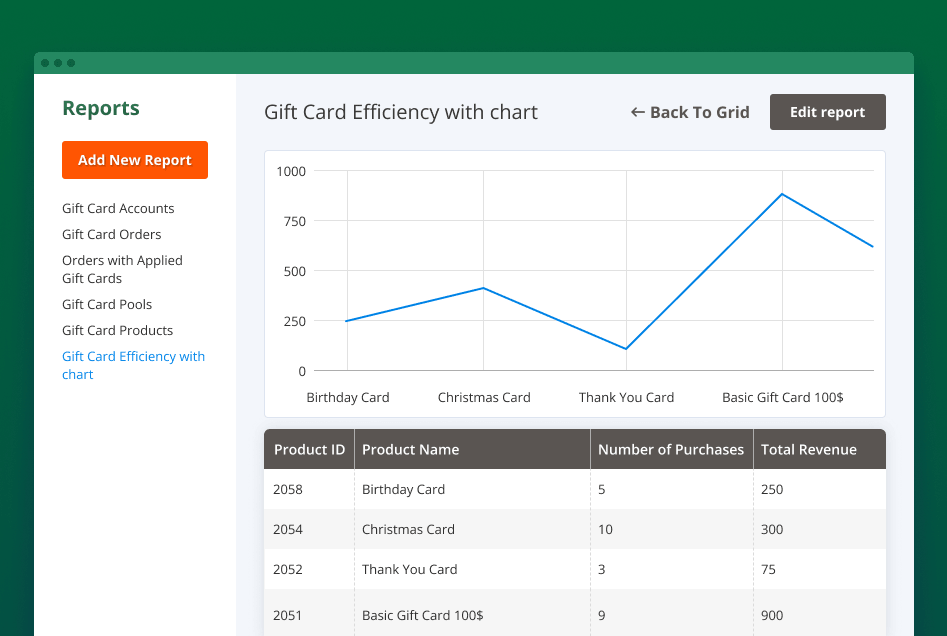Open the Gift Card Accounts report

[117, 208]
